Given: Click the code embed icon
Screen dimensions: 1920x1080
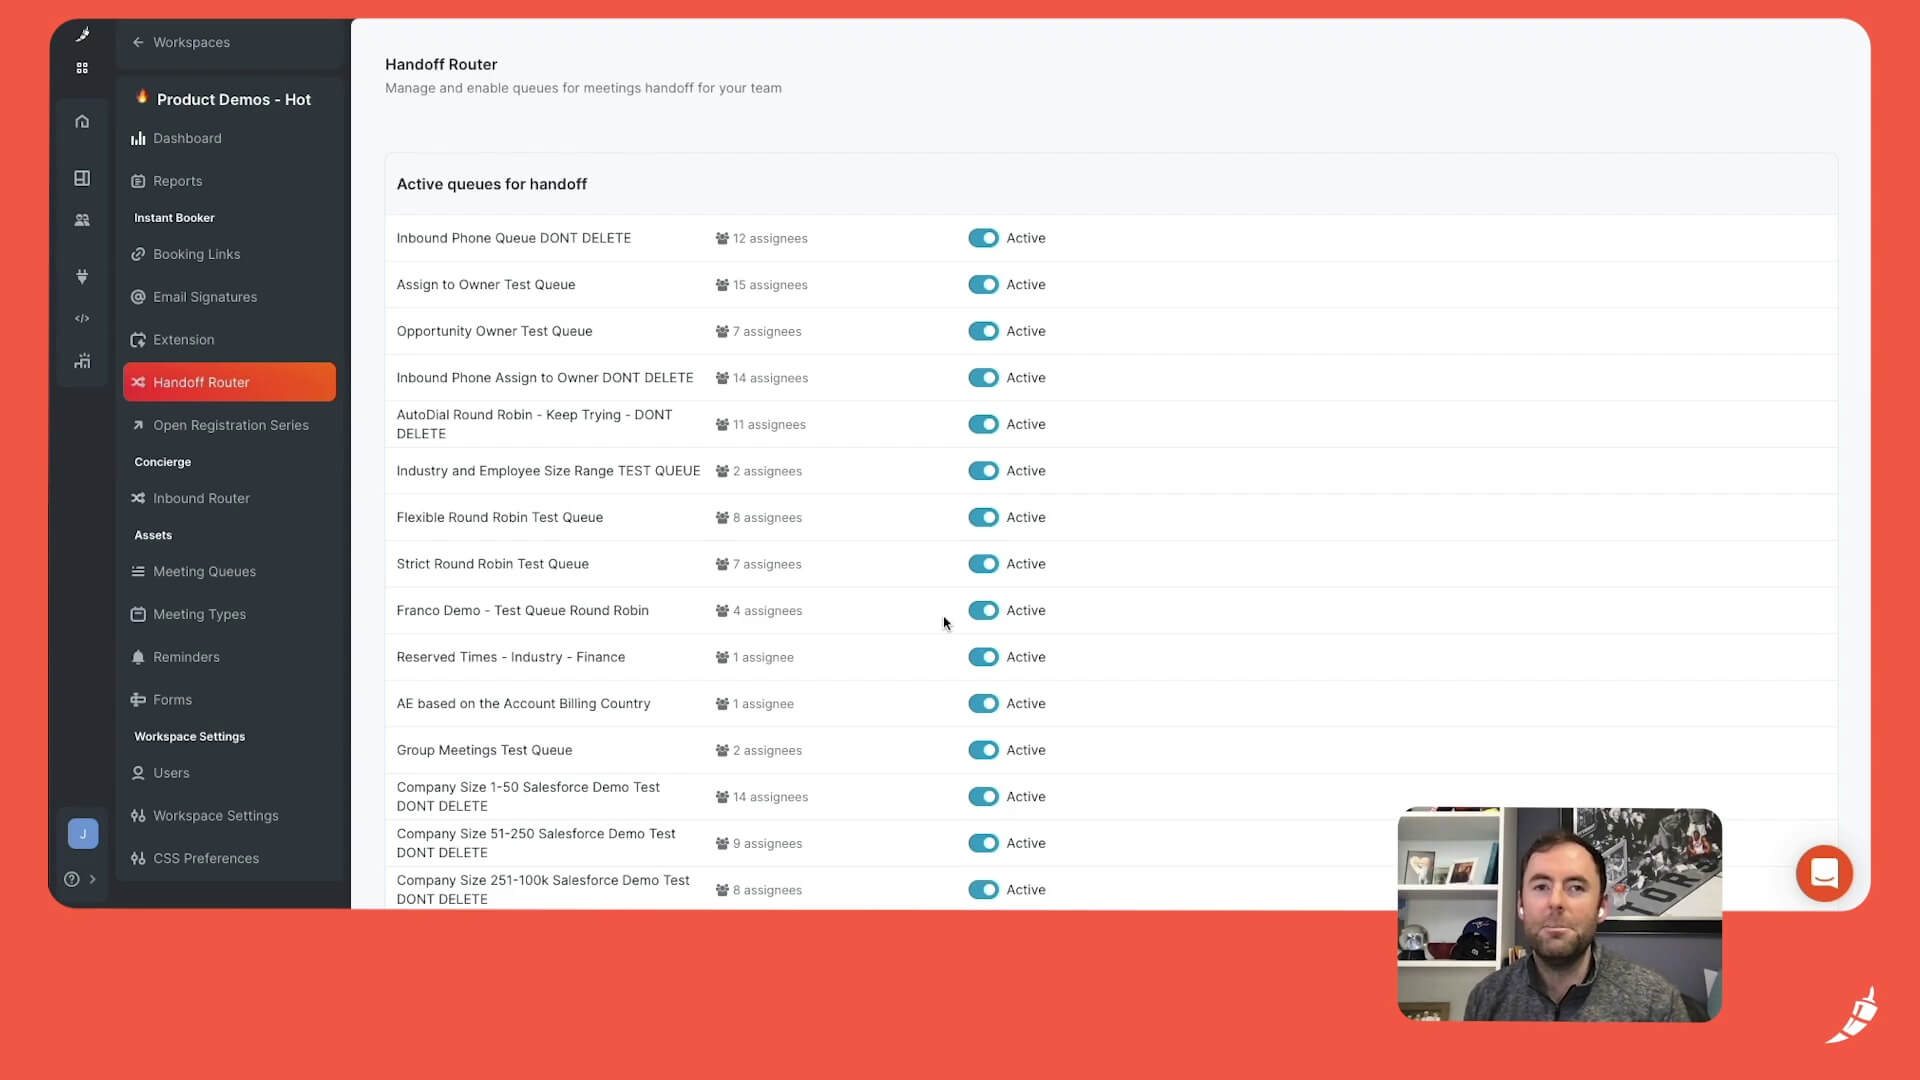Looking at the screenshot, I should point(82,319).
